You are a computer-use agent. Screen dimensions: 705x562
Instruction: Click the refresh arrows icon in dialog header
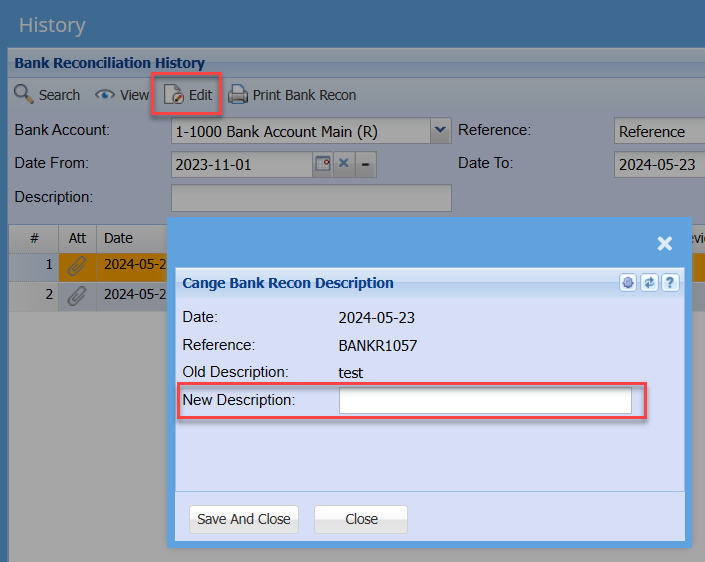649,283
